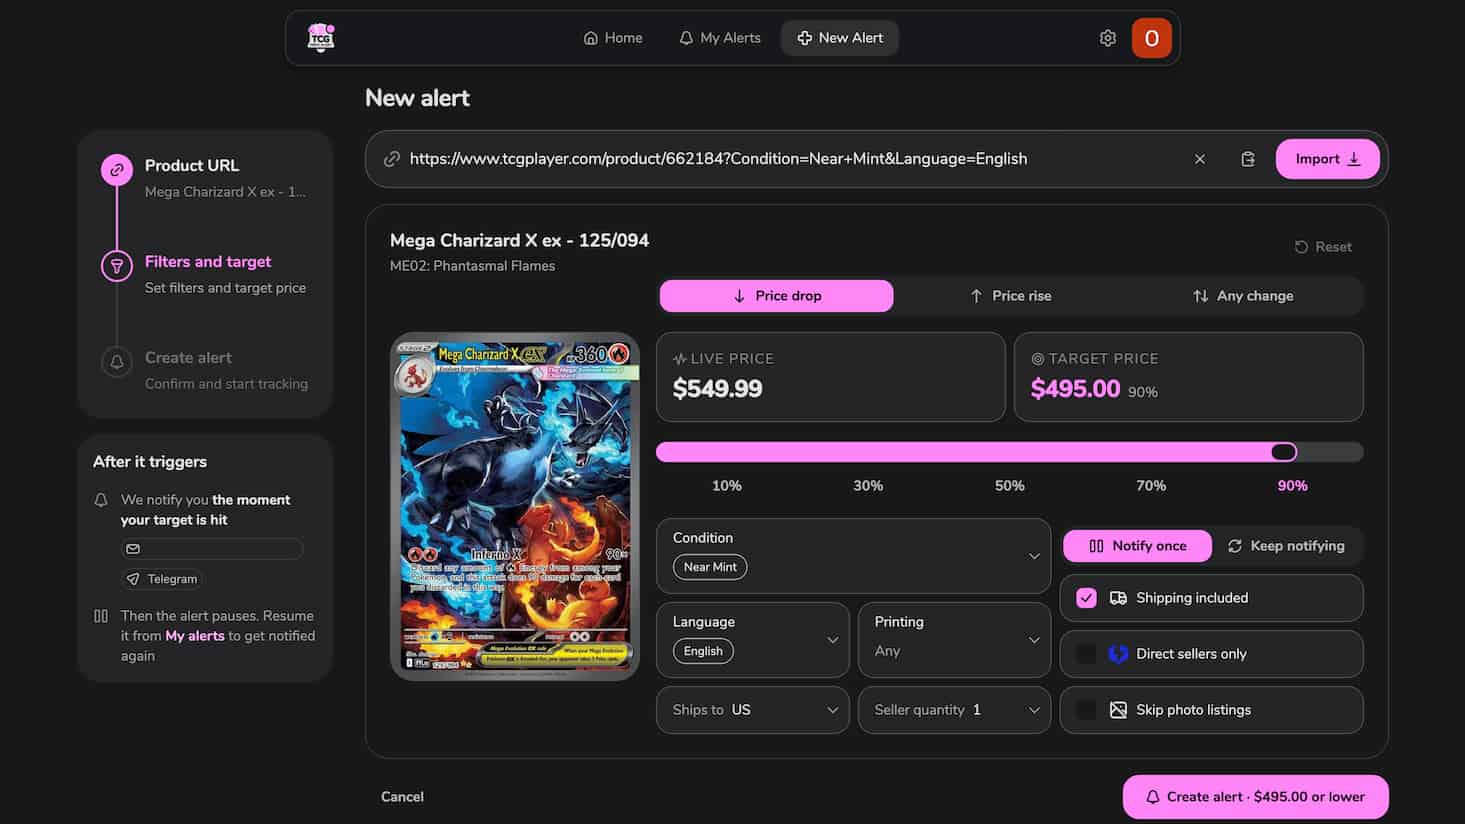Open My Alerts tab
The image size is (1465, 824).
pyautogui.click(x=720, y=38)
